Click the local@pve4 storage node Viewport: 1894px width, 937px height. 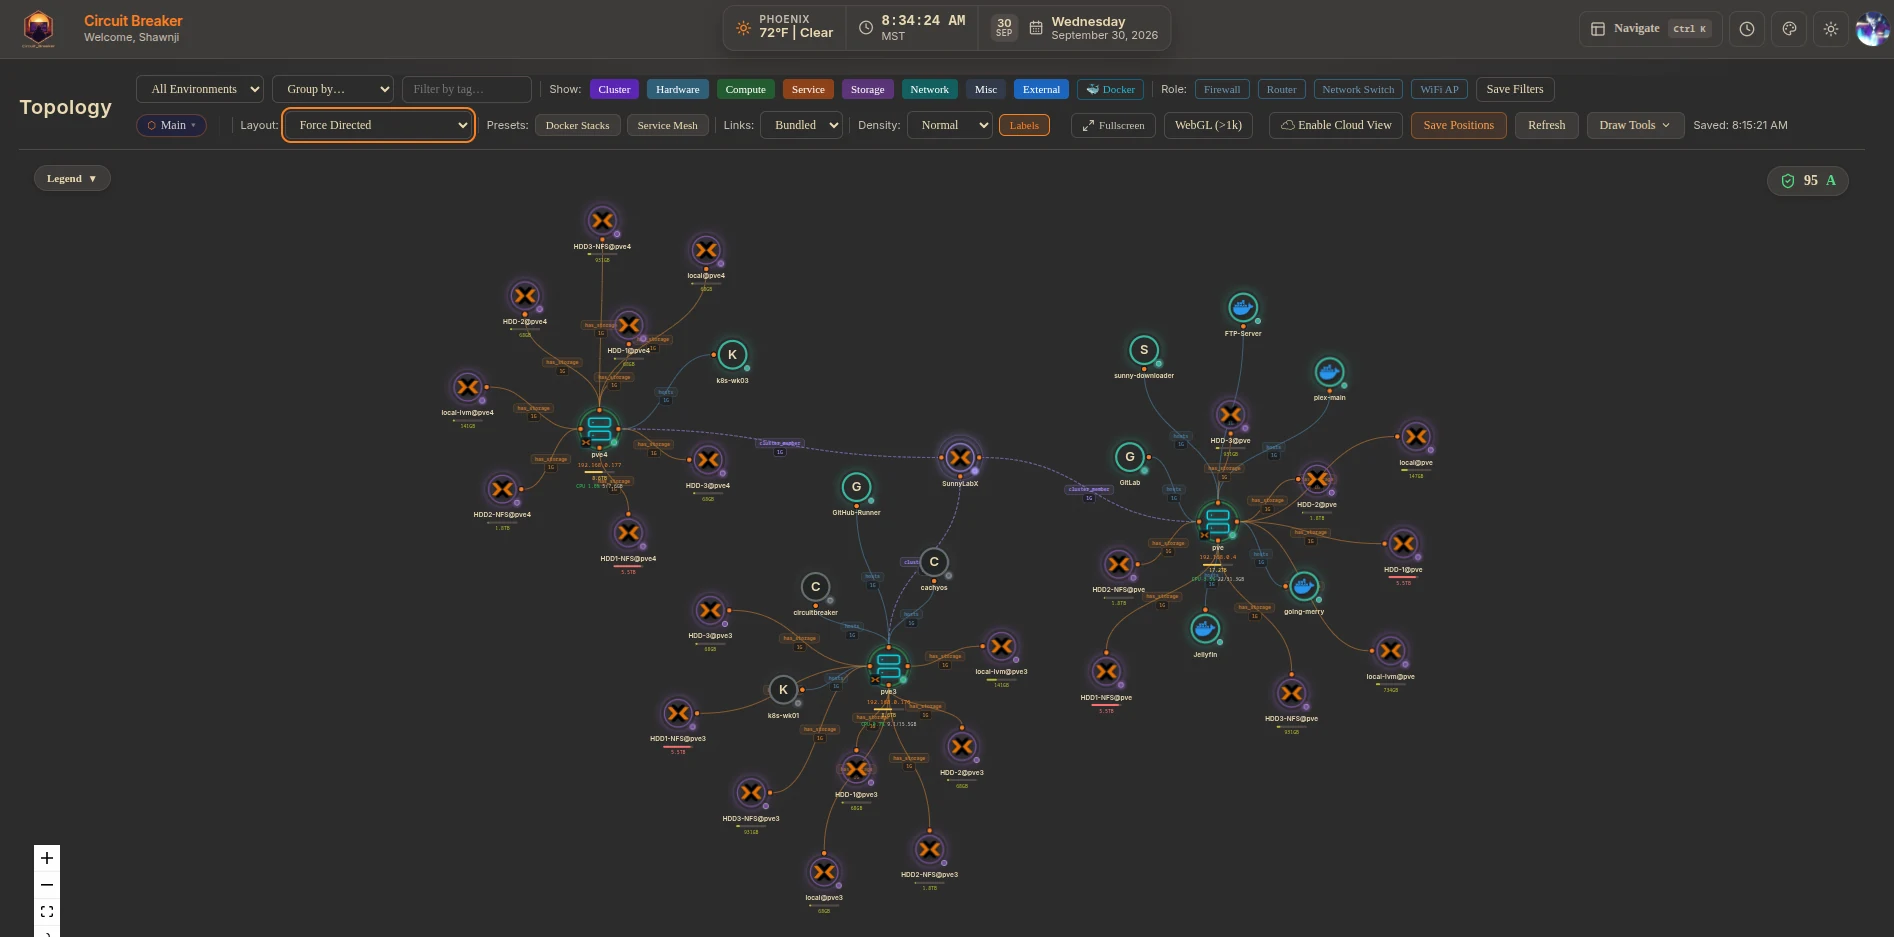706,250
